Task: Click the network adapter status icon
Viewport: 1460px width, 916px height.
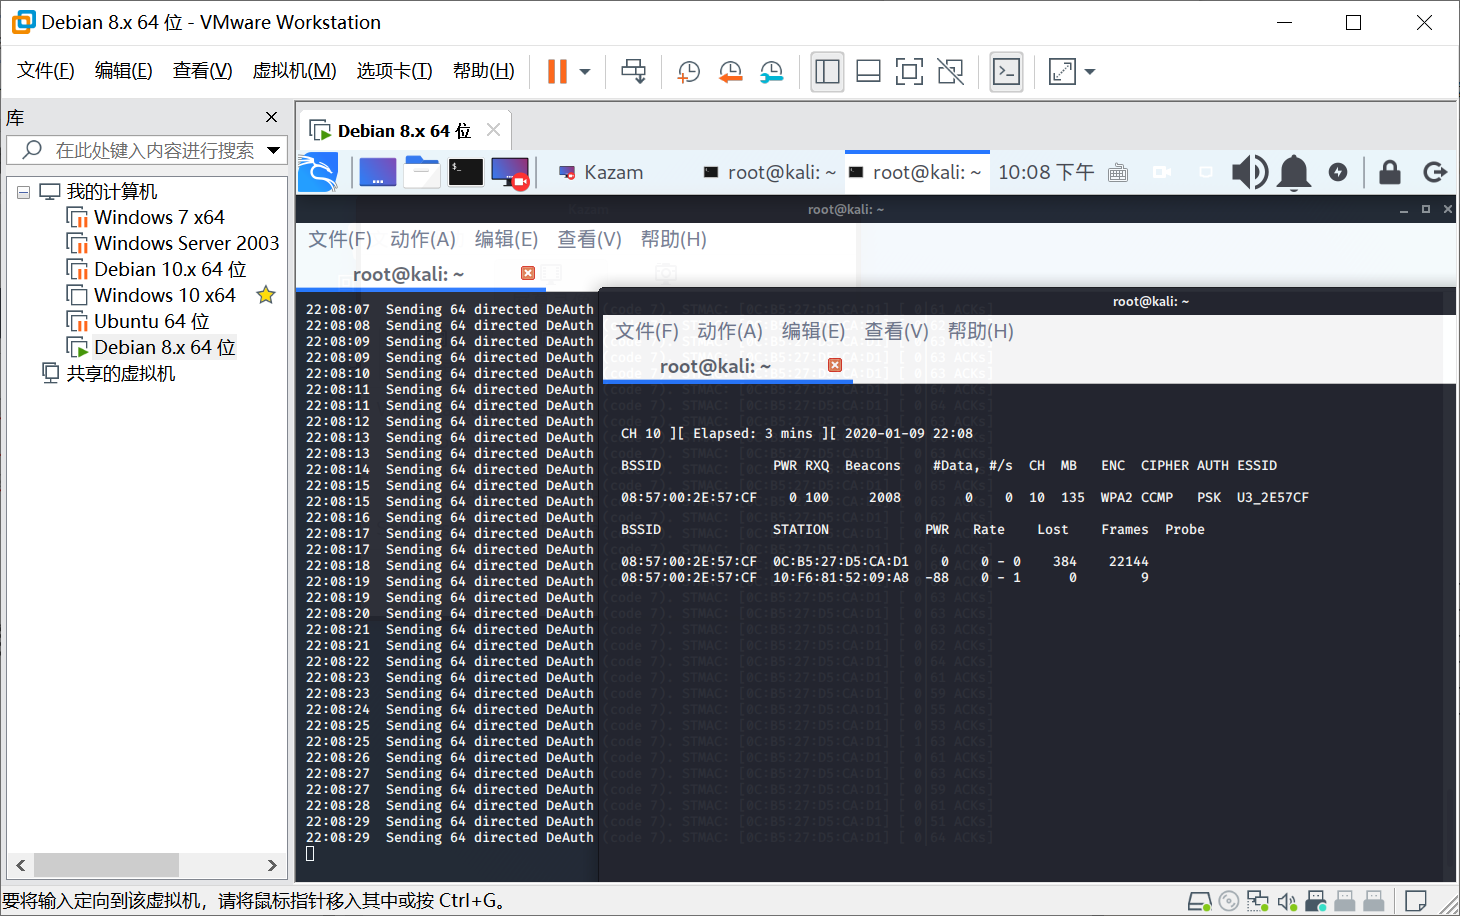Action: 1258,901
